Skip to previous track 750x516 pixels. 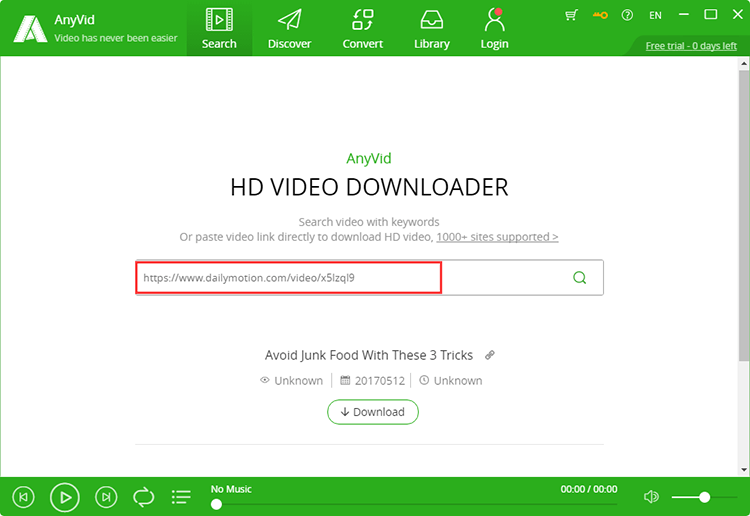click(23, 497)
